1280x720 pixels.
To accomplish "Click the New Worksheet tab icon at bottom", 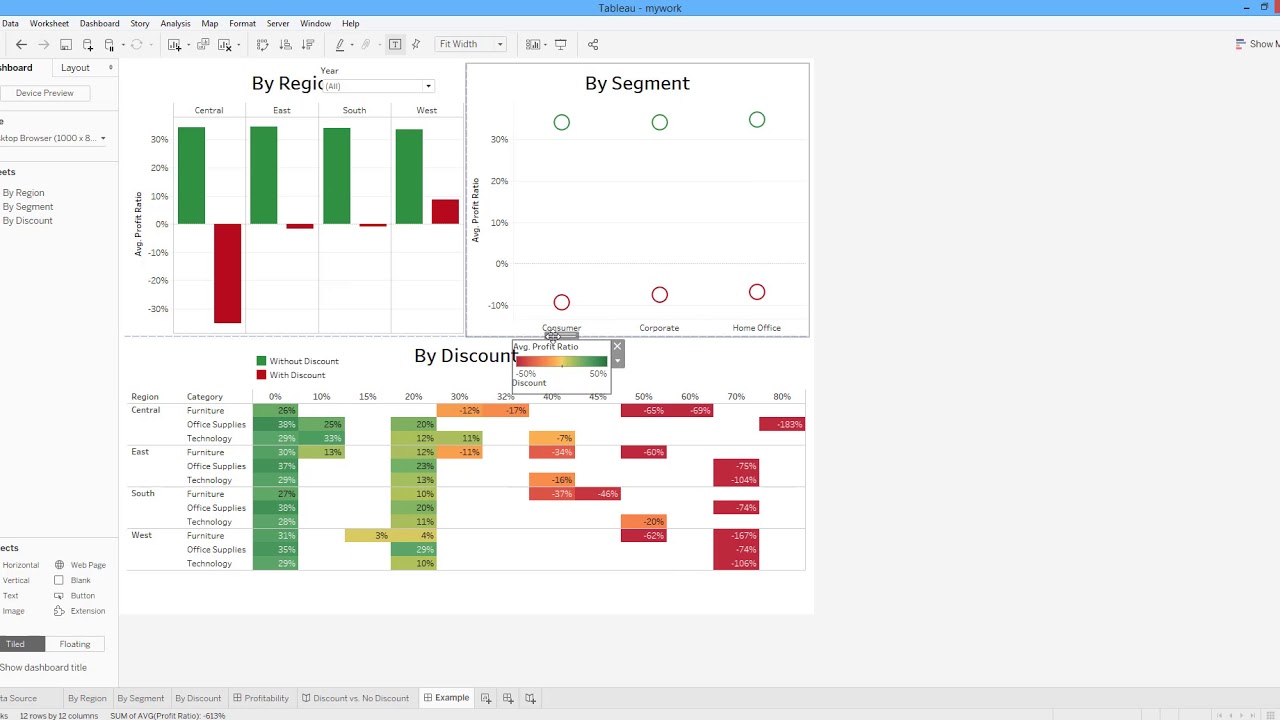I will (x=486, y=698).
